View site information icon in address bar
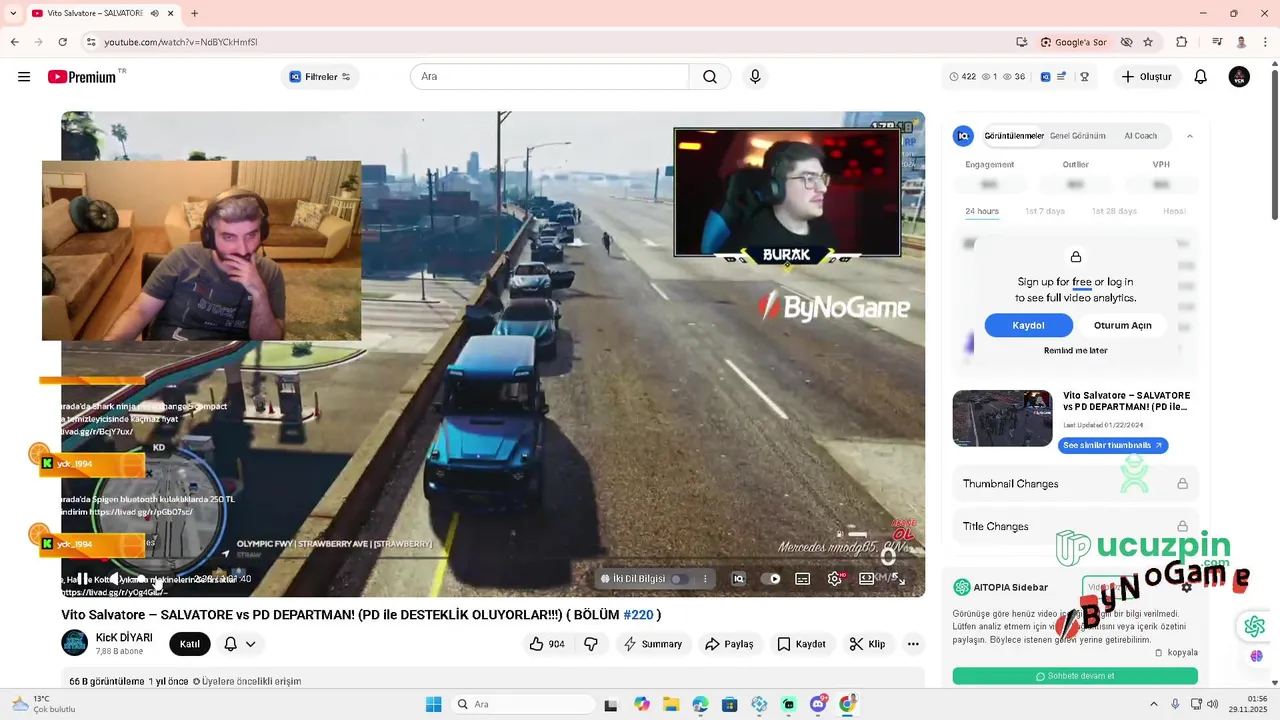 click(x=91, y=42)
